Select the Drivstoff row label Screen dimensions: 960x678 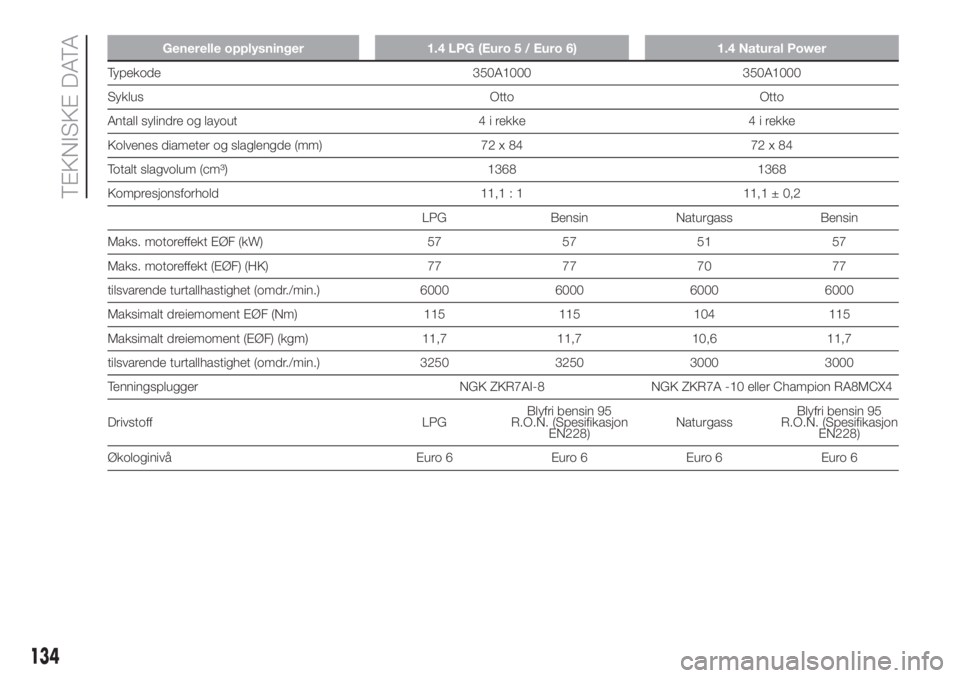[130, 423]
